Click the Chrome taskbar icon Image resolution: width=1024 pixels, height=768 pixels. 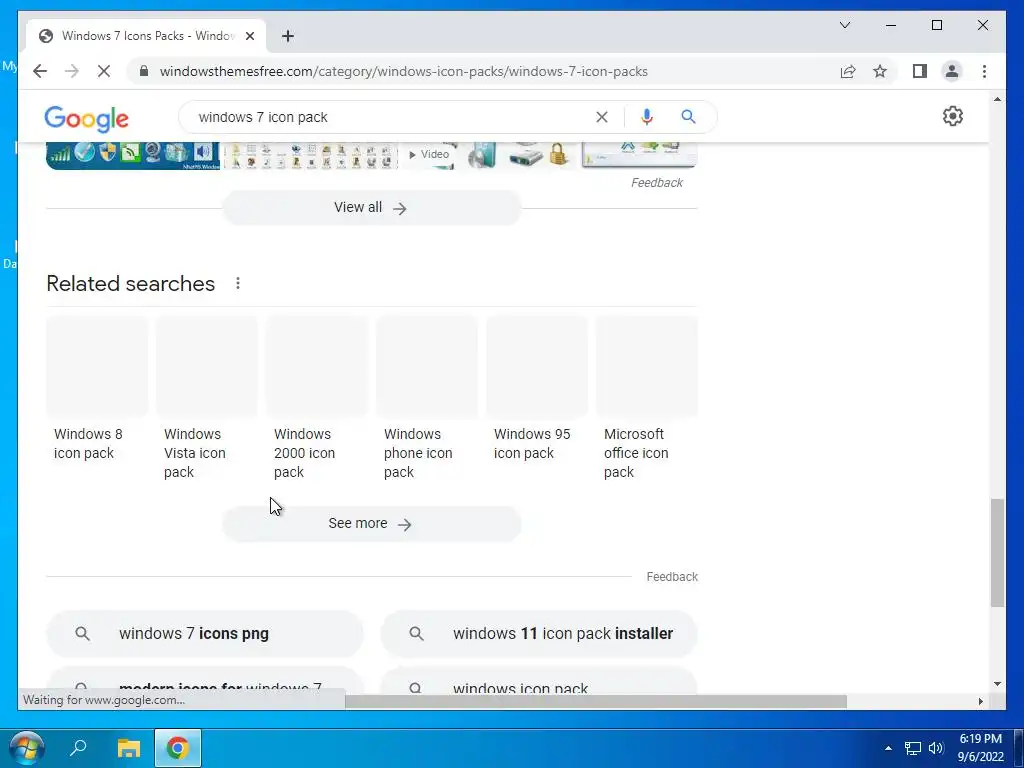tap(178, 748)
